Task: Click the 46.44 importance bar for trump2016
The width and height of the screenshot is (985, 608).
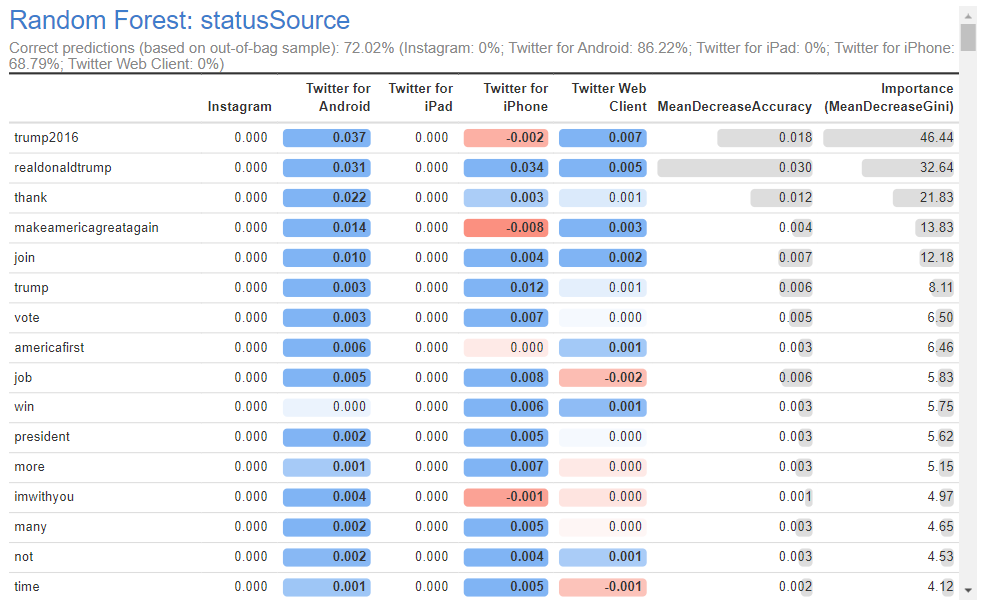Action: (x=889, y=138)
